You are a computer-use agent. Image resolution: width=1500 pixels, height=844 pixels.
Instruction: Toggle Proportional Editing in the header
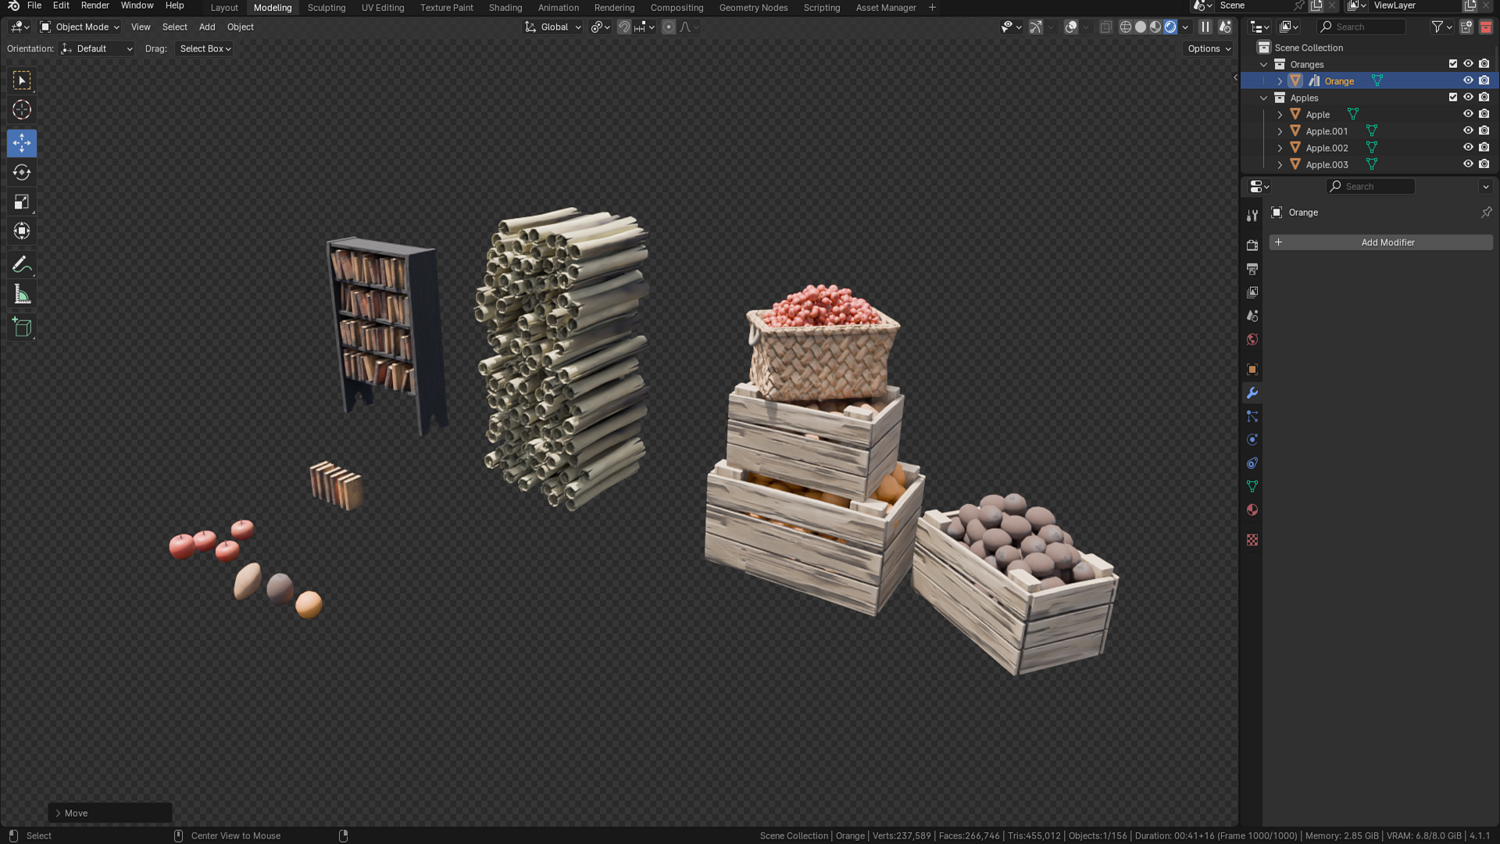pos(668,27)
